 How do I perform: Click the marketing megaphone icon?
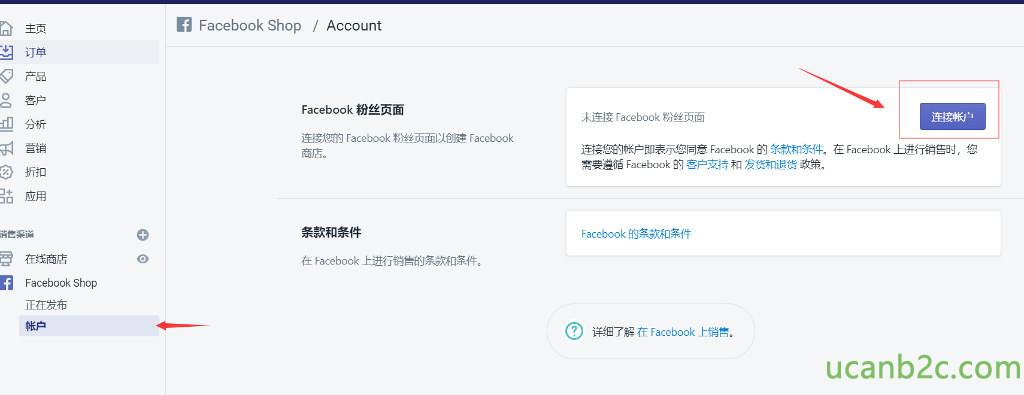(6, 148)
